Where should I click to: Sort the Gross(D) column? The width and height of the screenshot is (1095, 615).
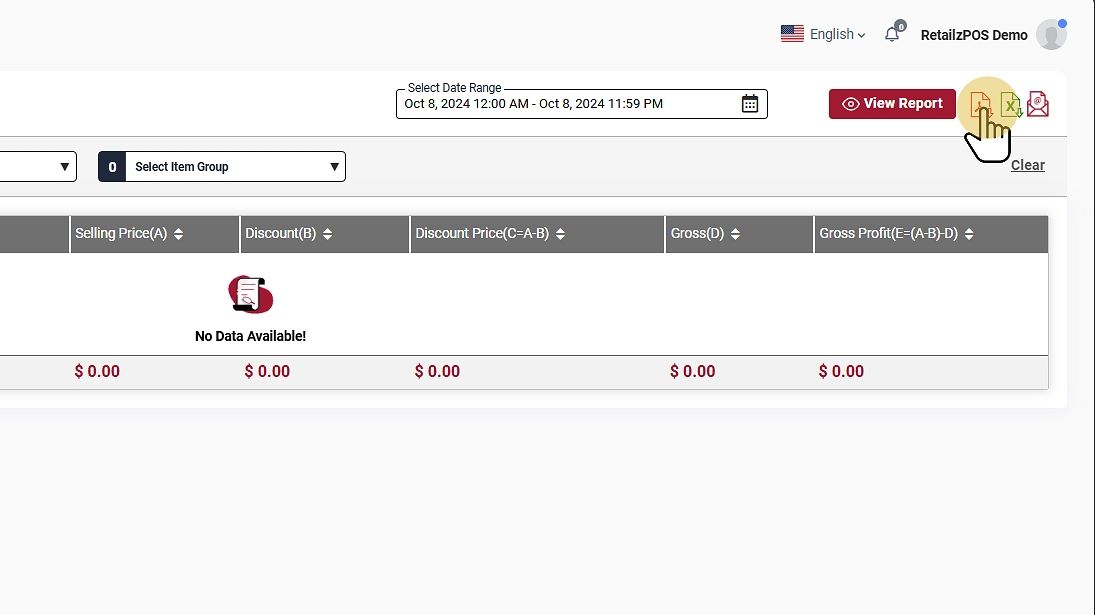click(x=735, y=234)
